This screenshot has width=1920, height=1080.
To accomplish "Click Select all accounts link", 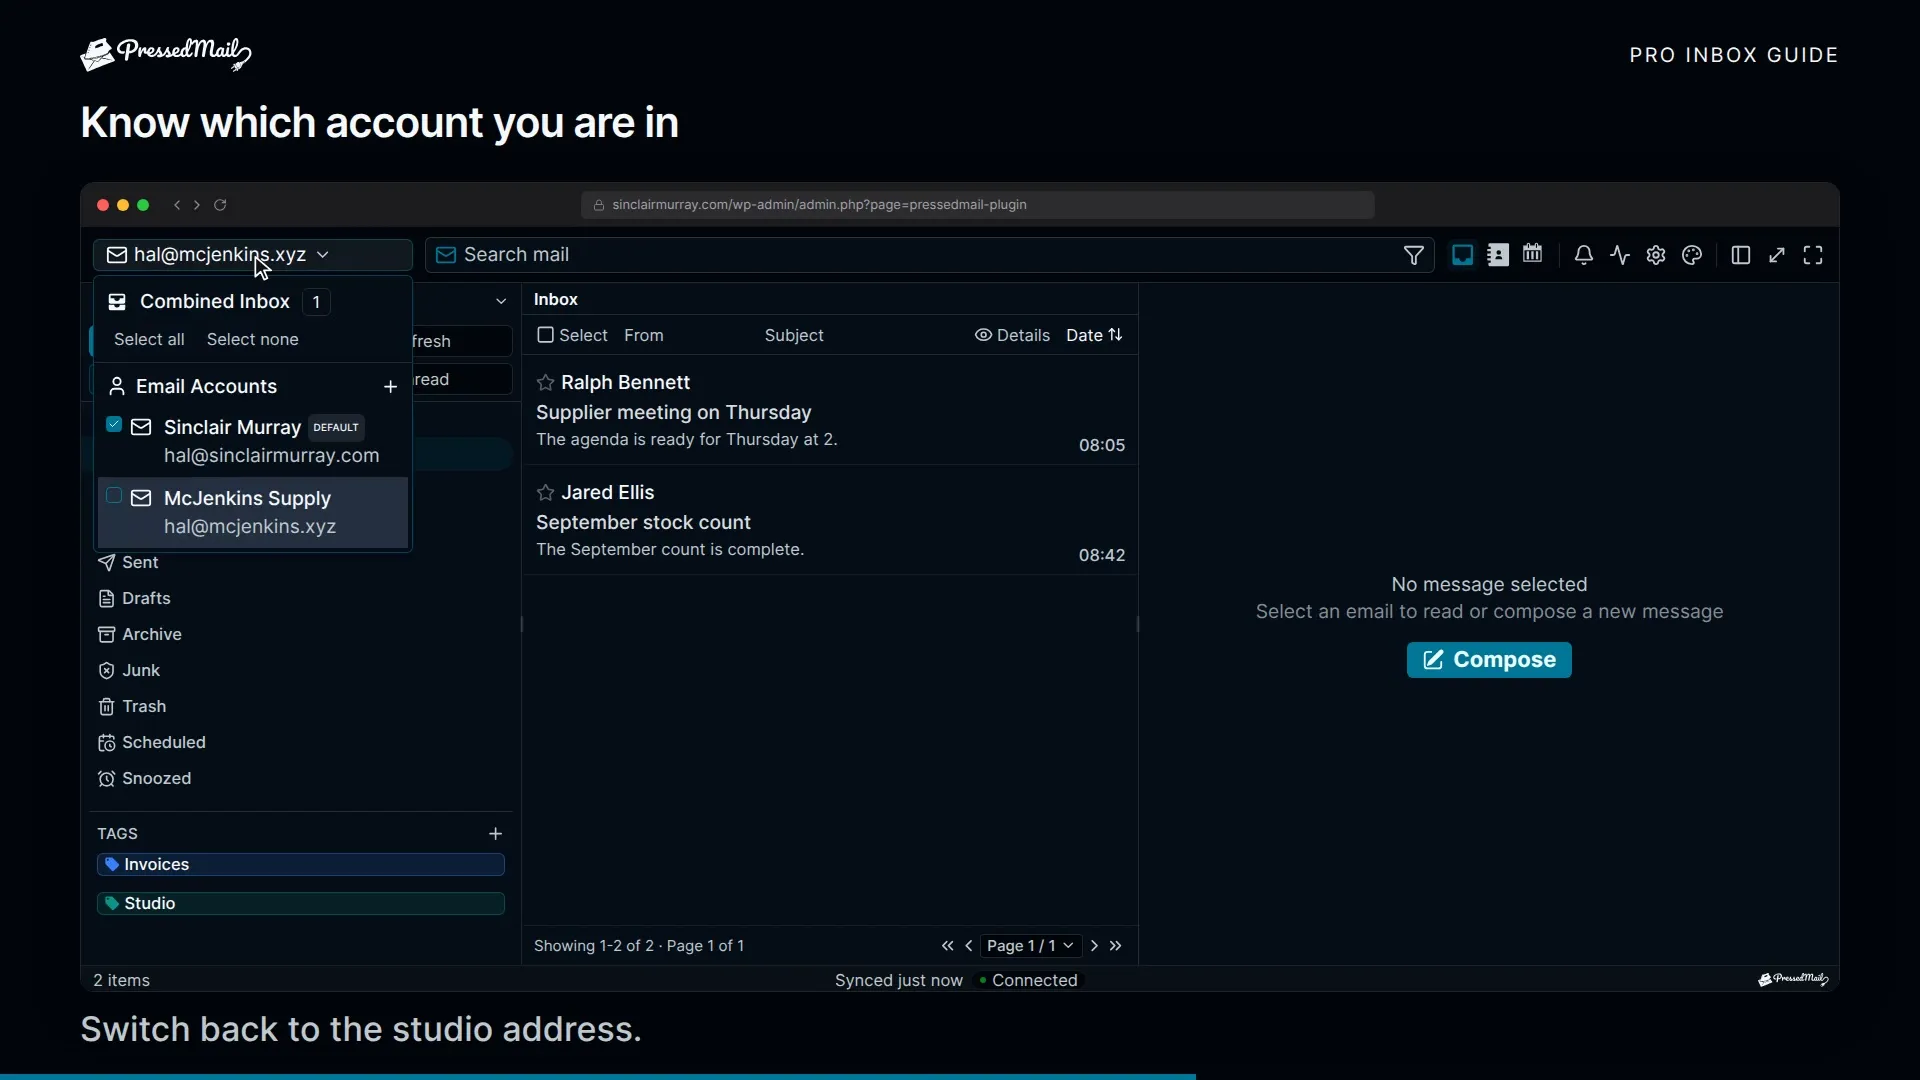I will coord(149,340).
